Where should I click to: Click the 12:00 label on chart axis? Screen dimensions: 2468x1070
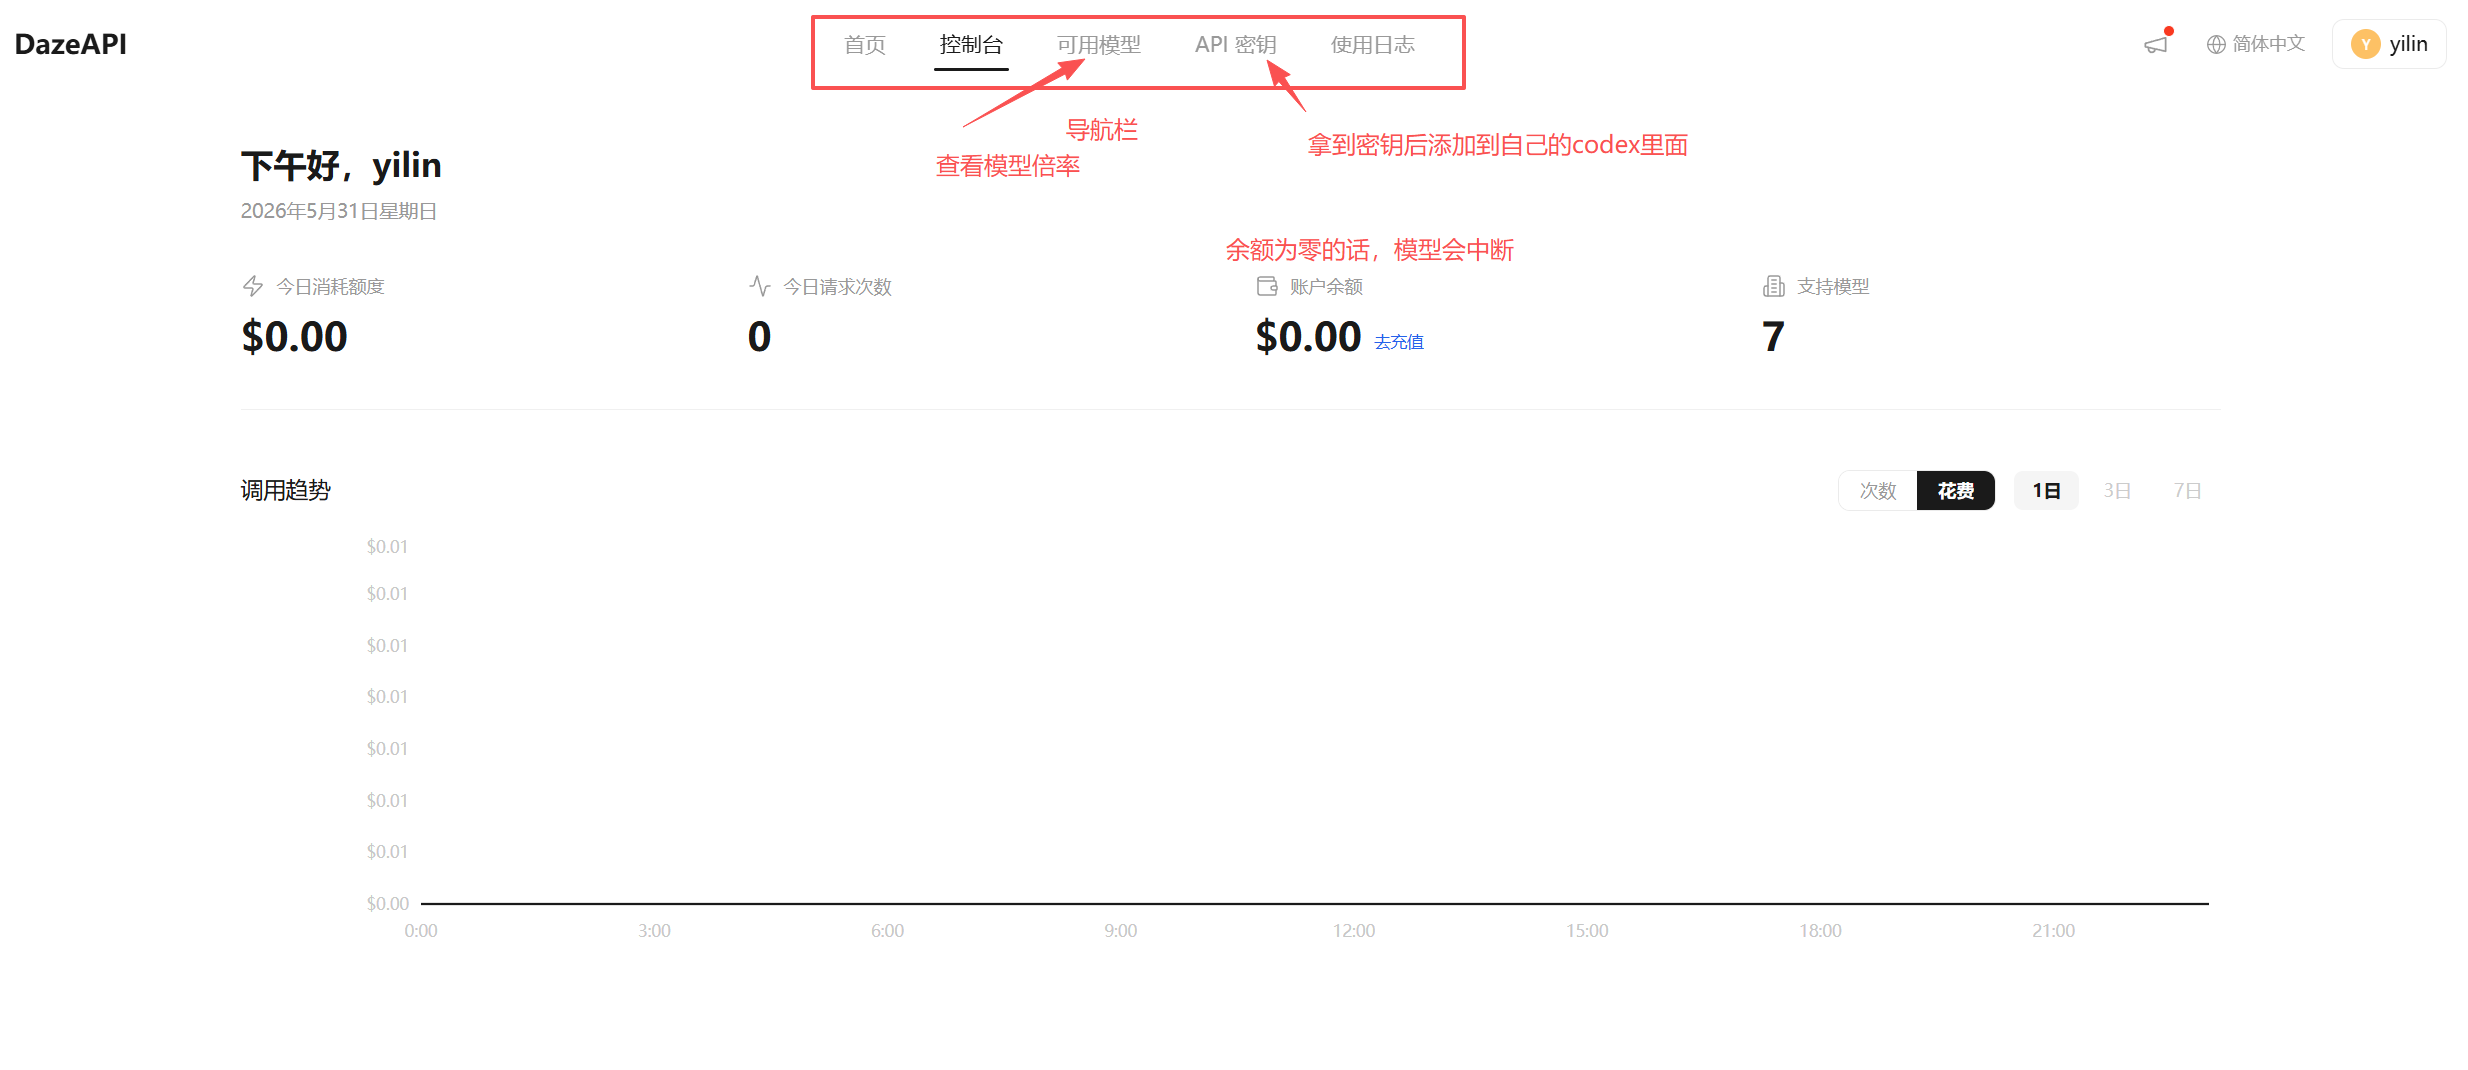tap(1354, 931)
